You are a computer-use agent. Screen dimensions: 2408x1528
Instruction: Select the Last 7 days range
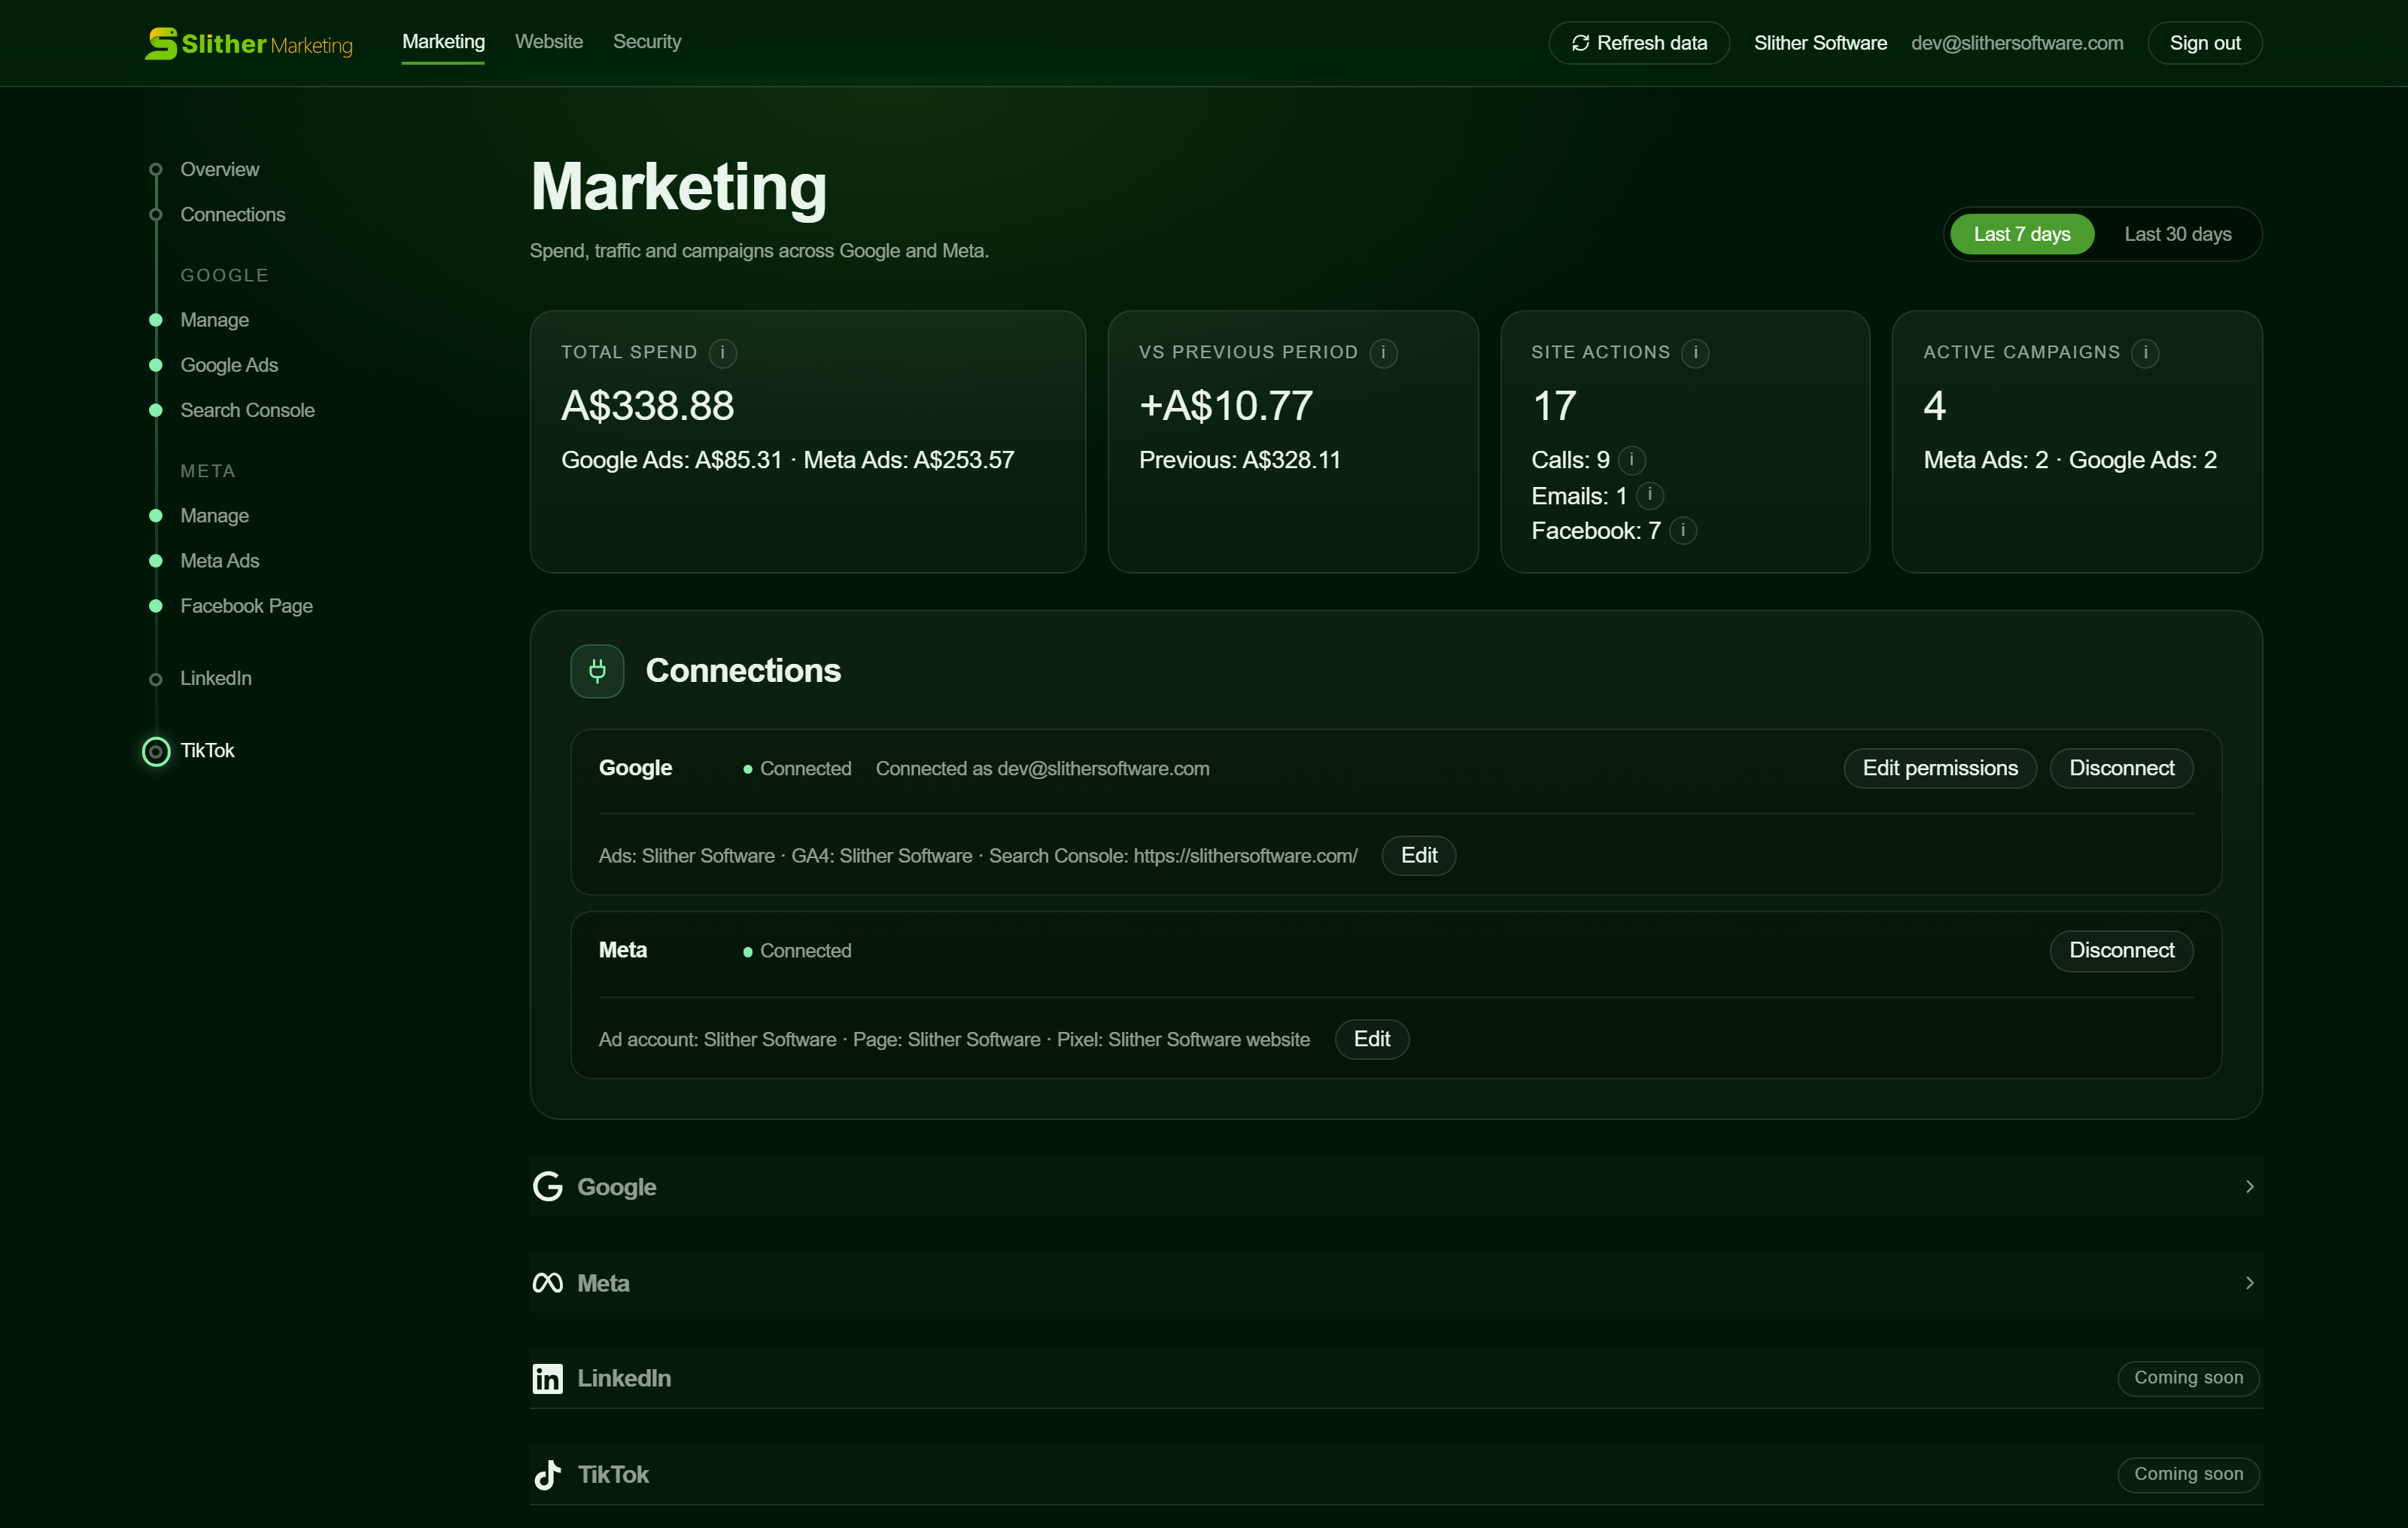tap(2021, 234)
